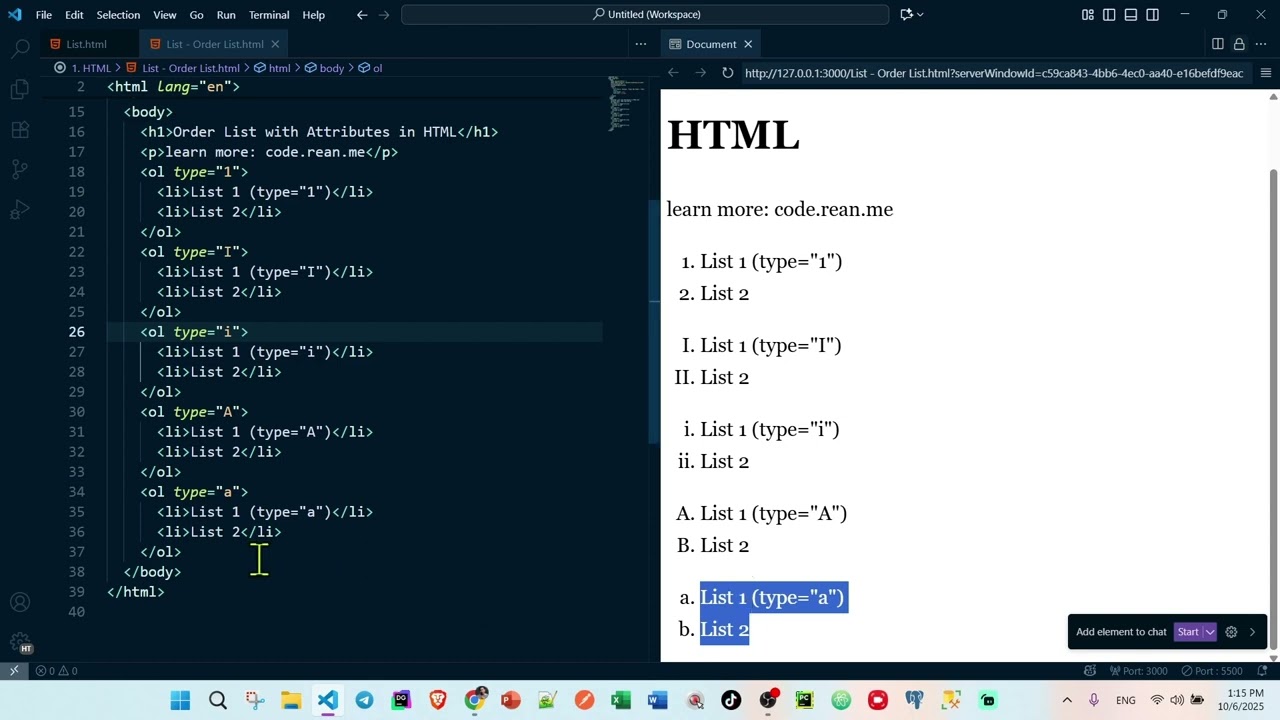Toggle the secondary side bar
The image size is (1280, 720).
click(1153, 14)
